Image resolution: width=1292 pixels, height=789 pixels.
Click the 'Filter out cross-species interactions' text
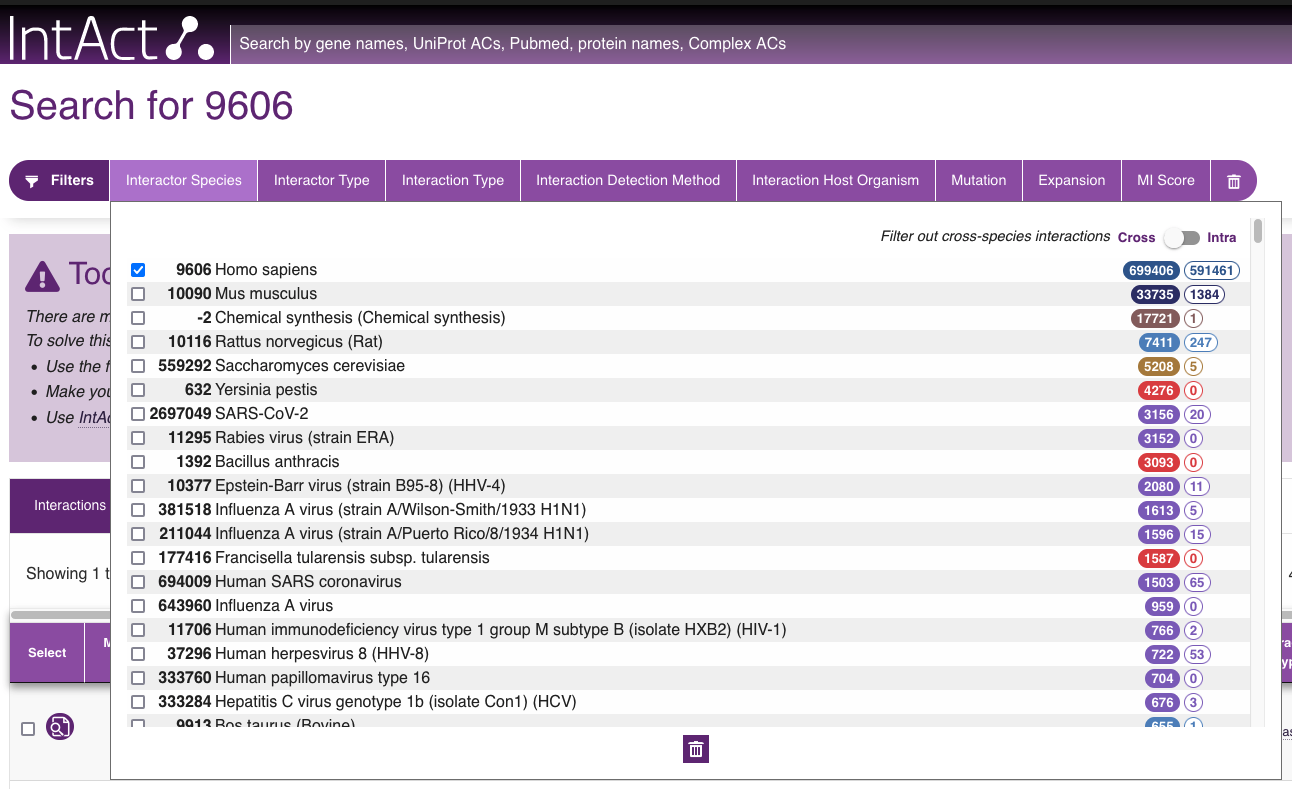(995, 237)
